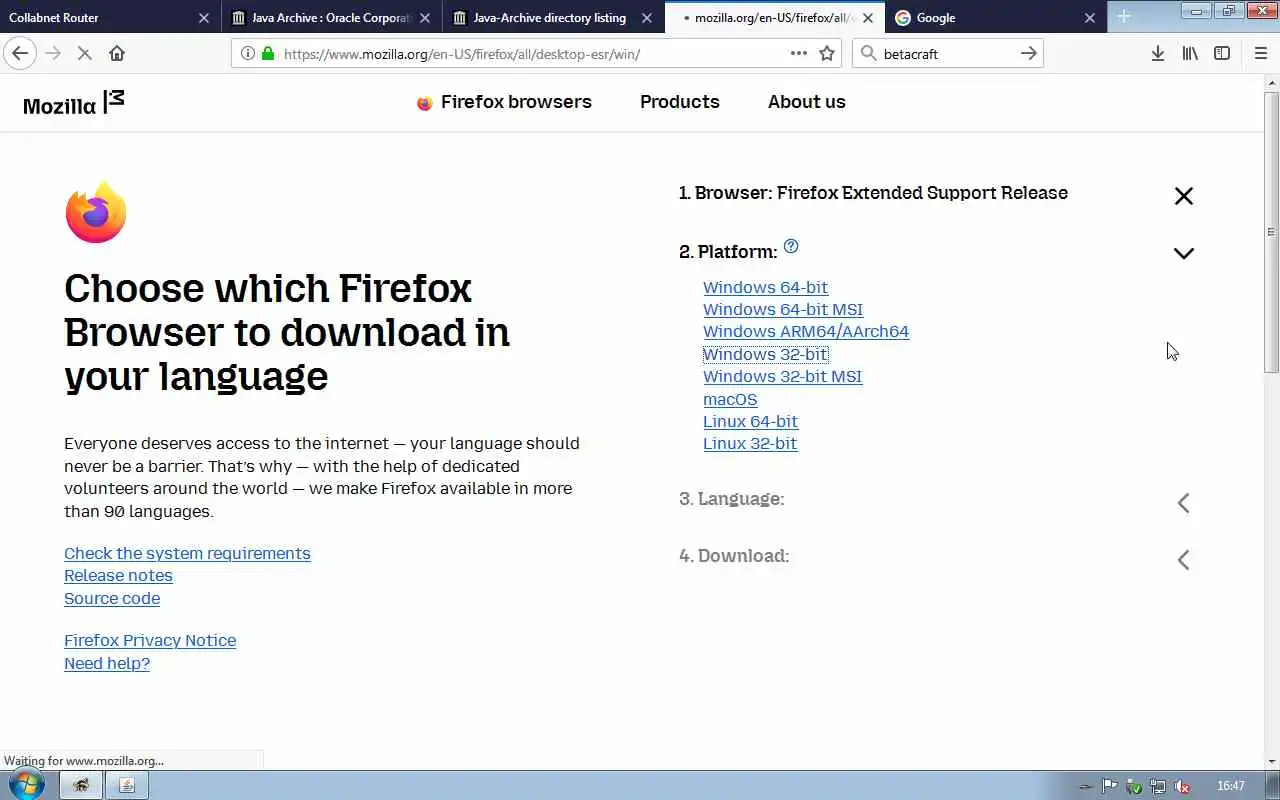Open the Downloads panel arrow icon
The width and height of the screenshot is (1280, 800).
pos(1157,53)
